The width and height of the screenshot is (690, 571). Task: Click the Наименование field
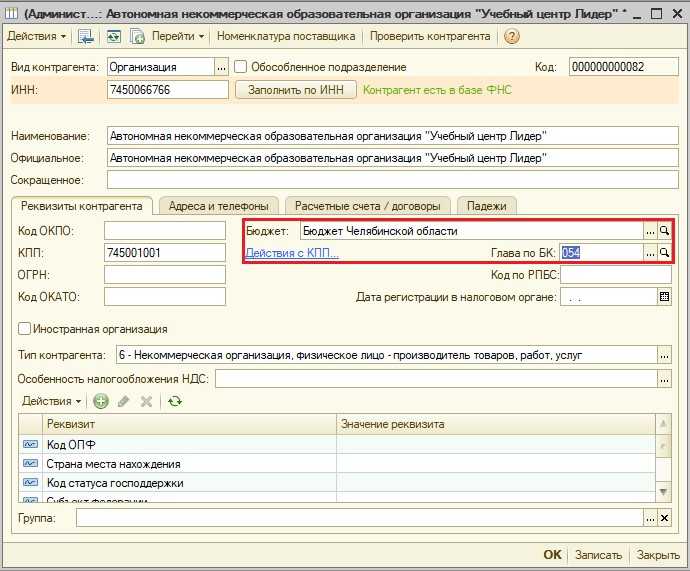click(x=393, y=136)
